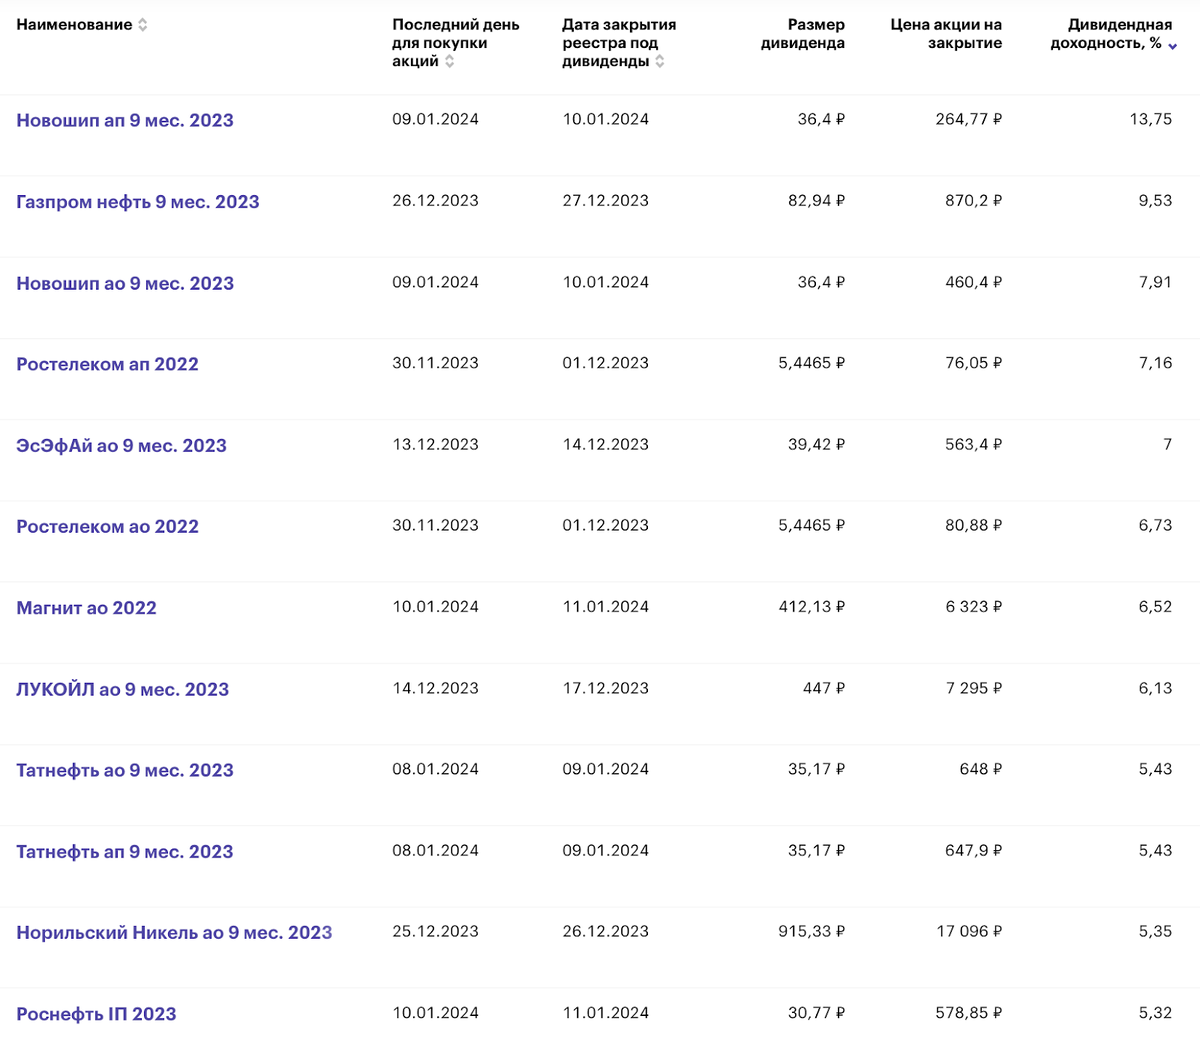Select dividend yield value 5,32

(1155, 1013)
